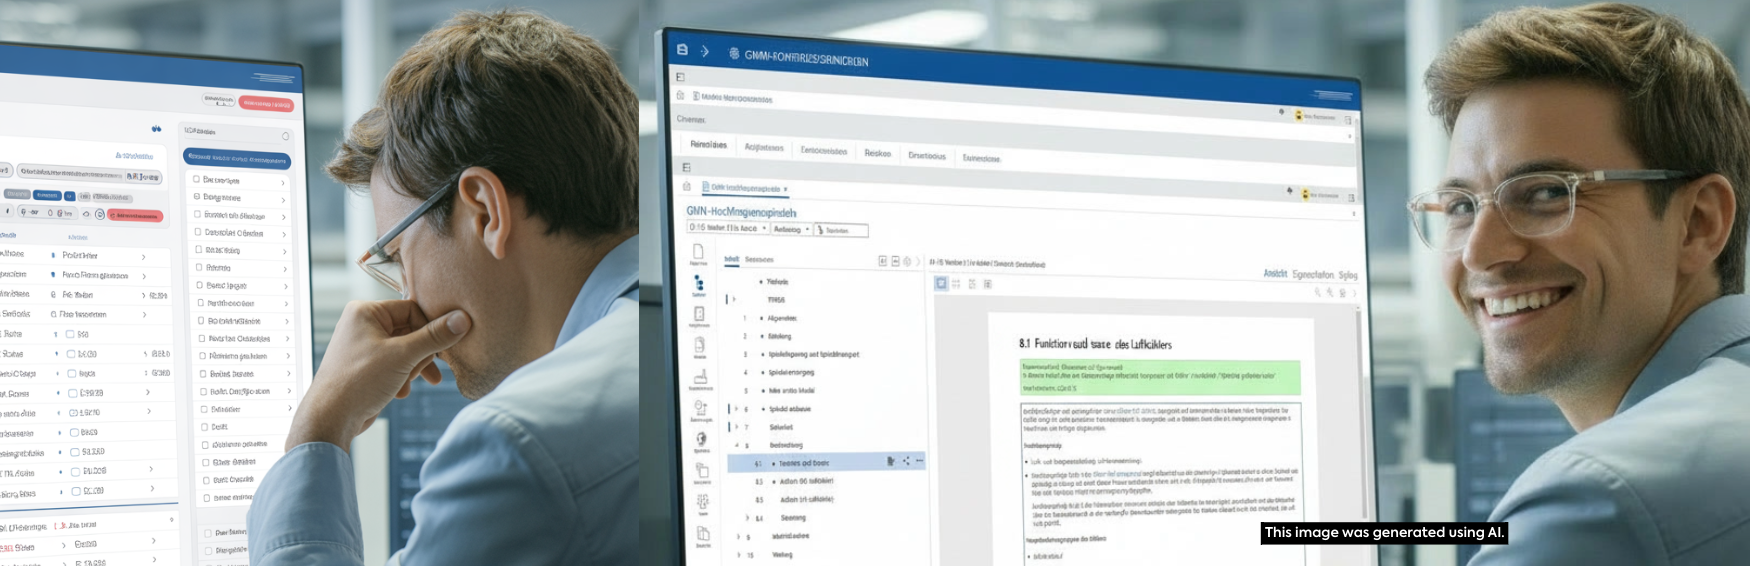Click the yellow user icon beside the document tab row
This screenshot has width=1750, height=566.
tap(1306, 195)
